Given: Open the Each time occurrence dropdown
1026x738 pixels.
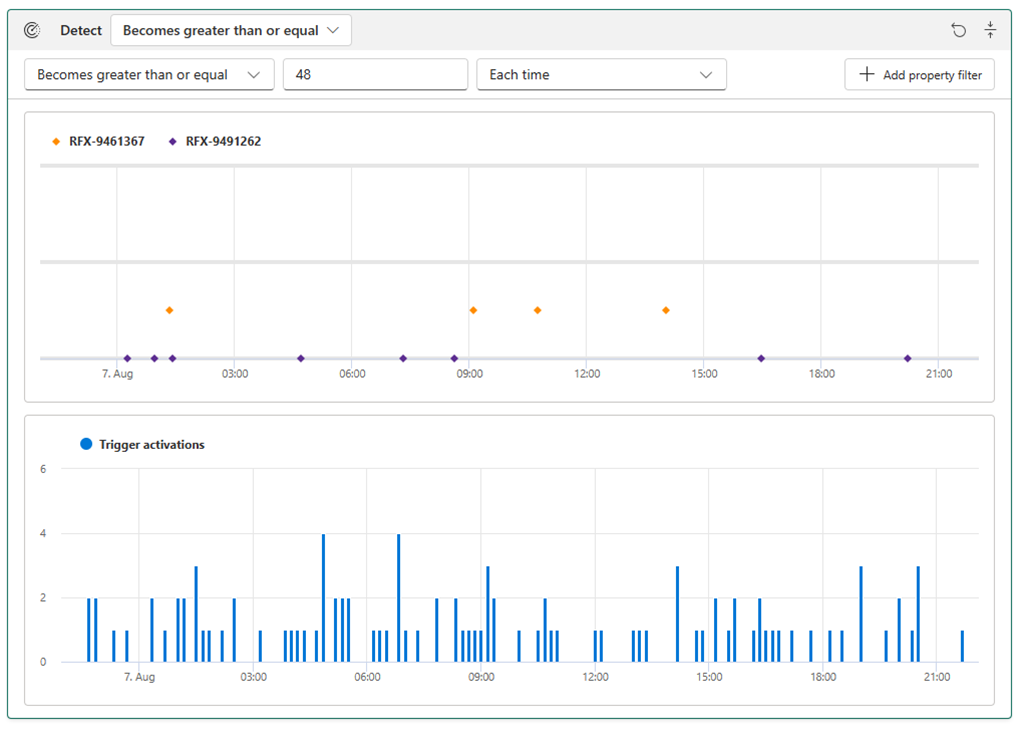Looking at the screenshot, I should pyautogui.click(x=601, y=75).
